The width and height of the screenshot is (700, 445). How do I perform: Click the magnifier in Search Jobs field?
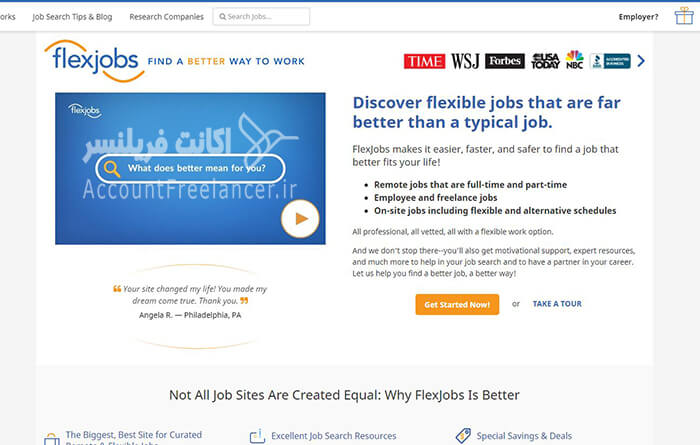coord(222,17)
